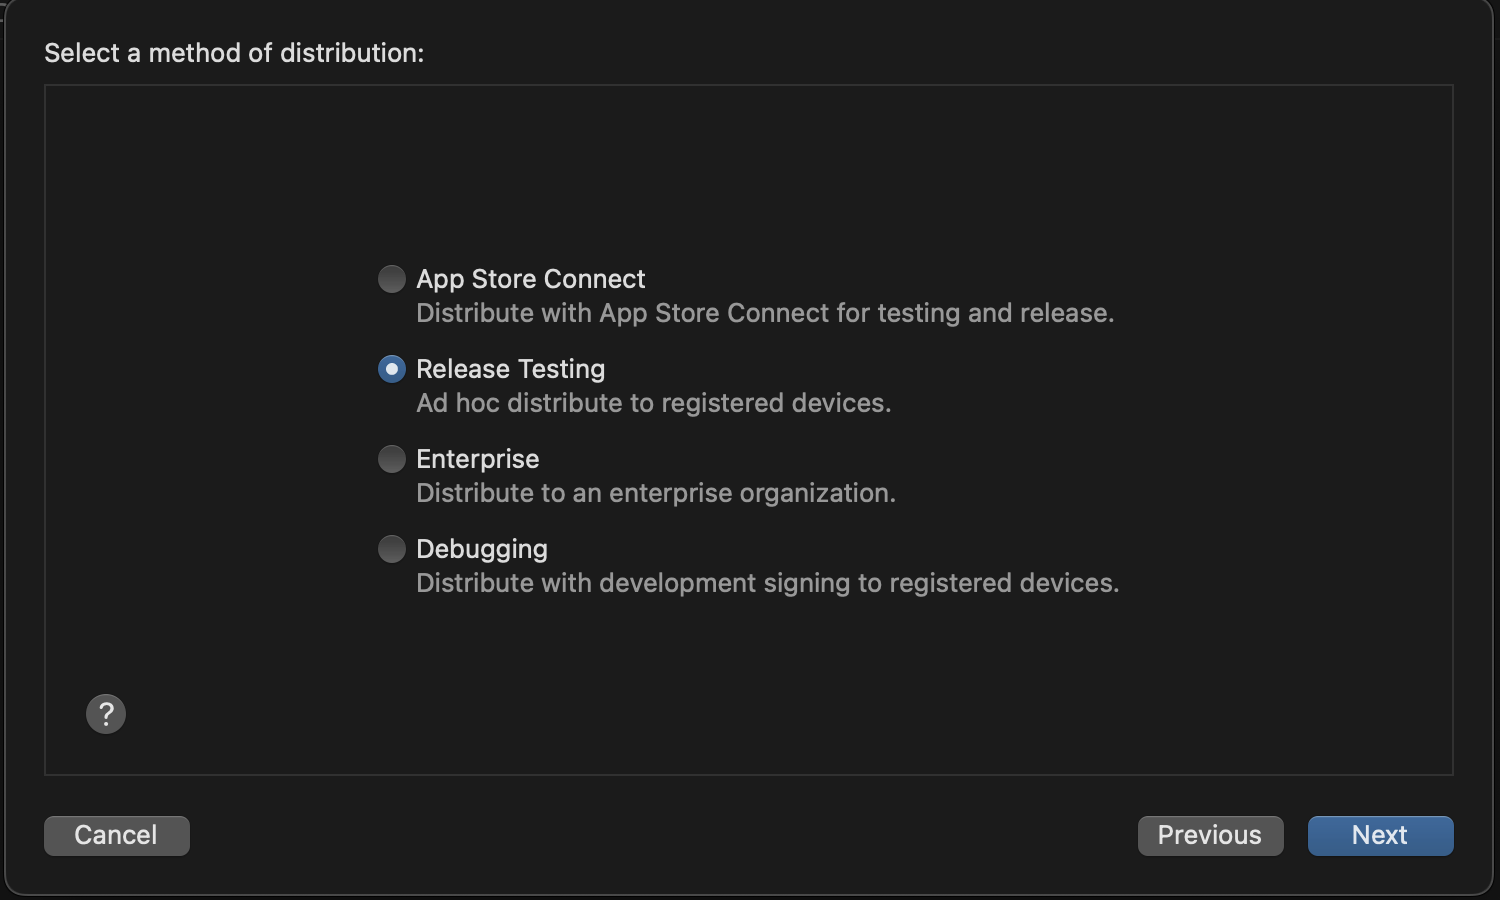
Task: Select the Release Testing radio button
Action: click(x=392, y=369)
